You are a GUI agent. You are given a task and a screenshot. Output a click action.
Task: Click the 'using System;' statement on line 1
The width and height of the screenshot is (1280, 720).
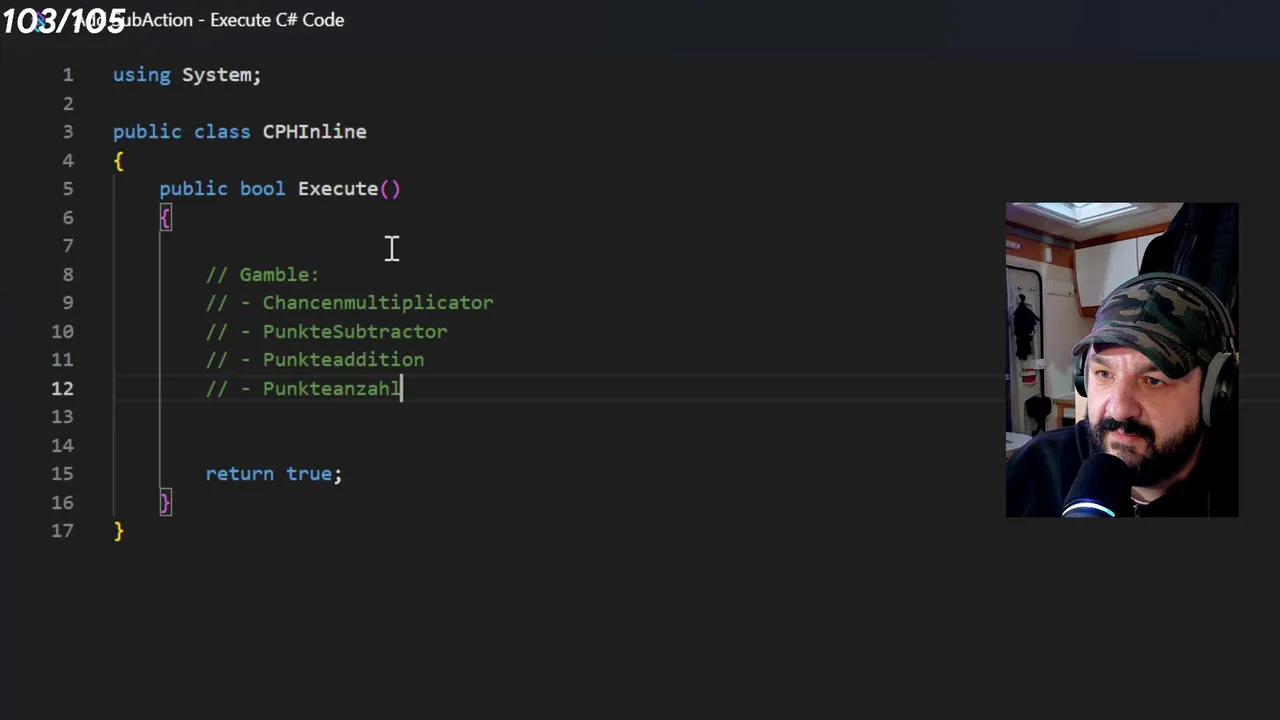(187, 75)
